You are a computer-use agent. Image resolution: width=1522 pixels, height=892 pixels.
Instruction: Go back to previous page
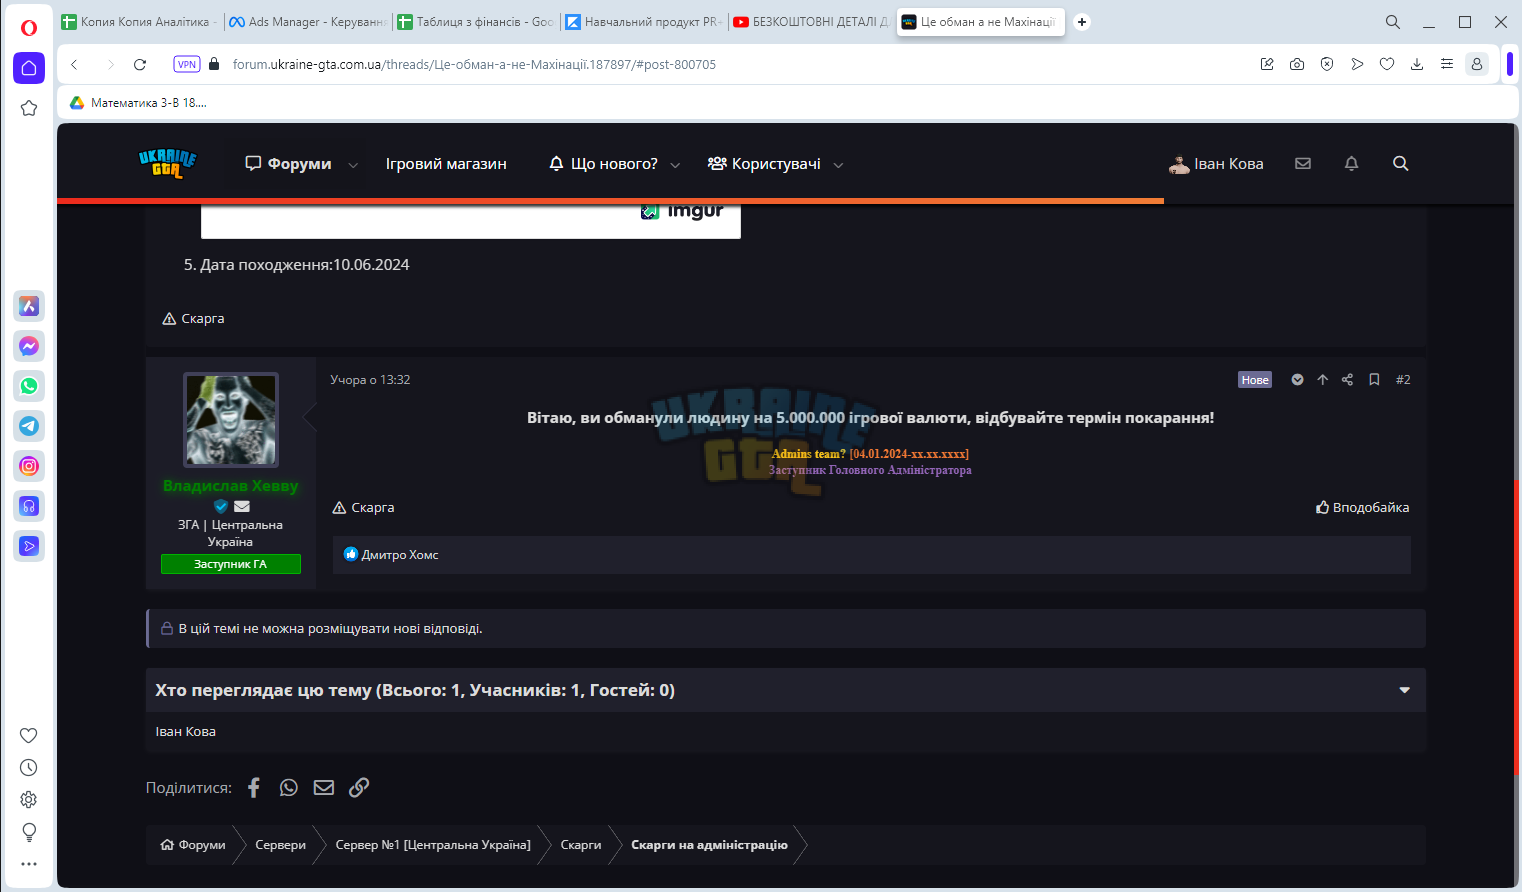(x=74, y=64)
